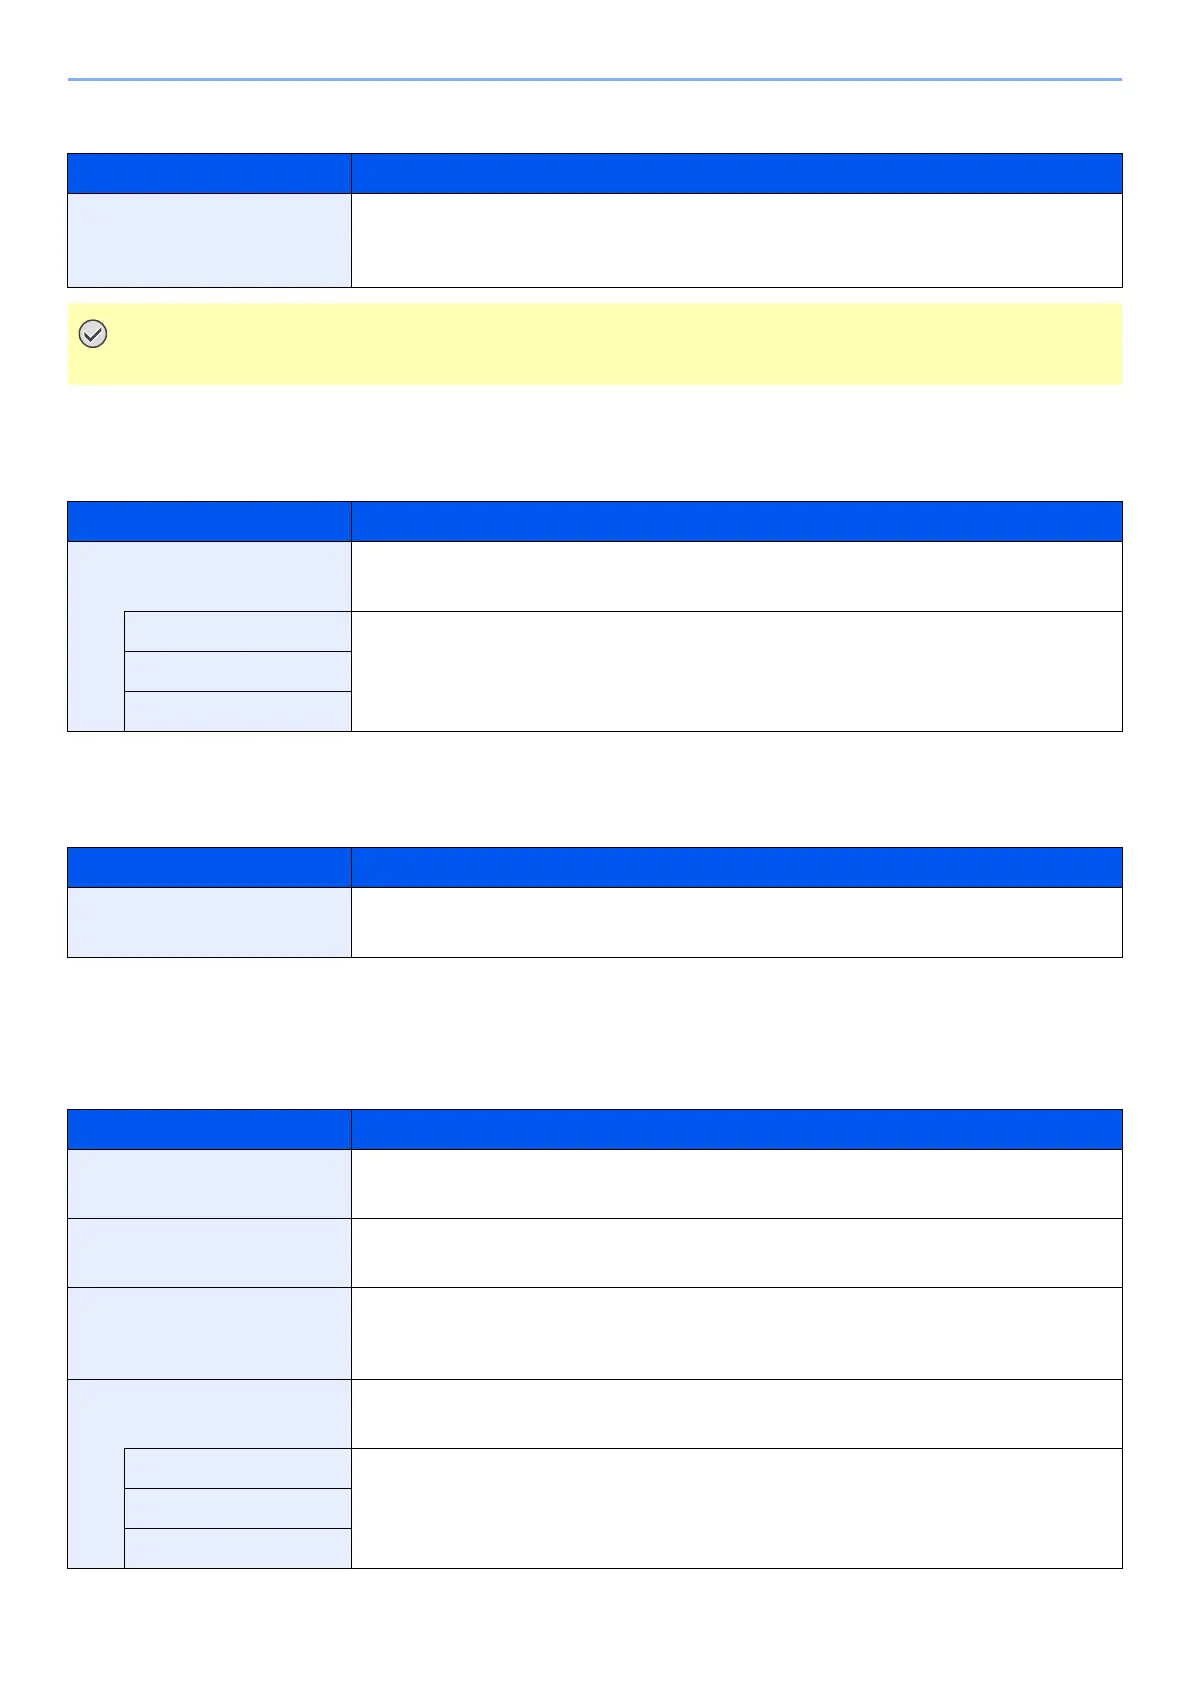Select first table's wide blue header cell

pyautogui.click(x=736, y=173)
